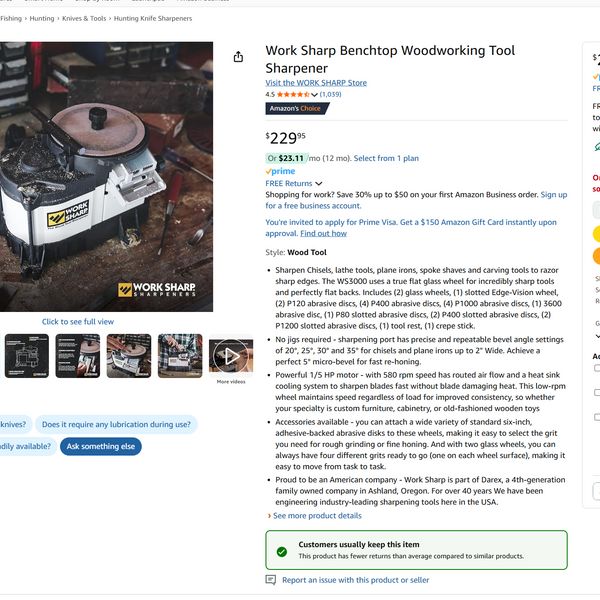Screen dimensions: 600x600
Task: Visit the WORK SHARP Store link
Action: [316, 82]
